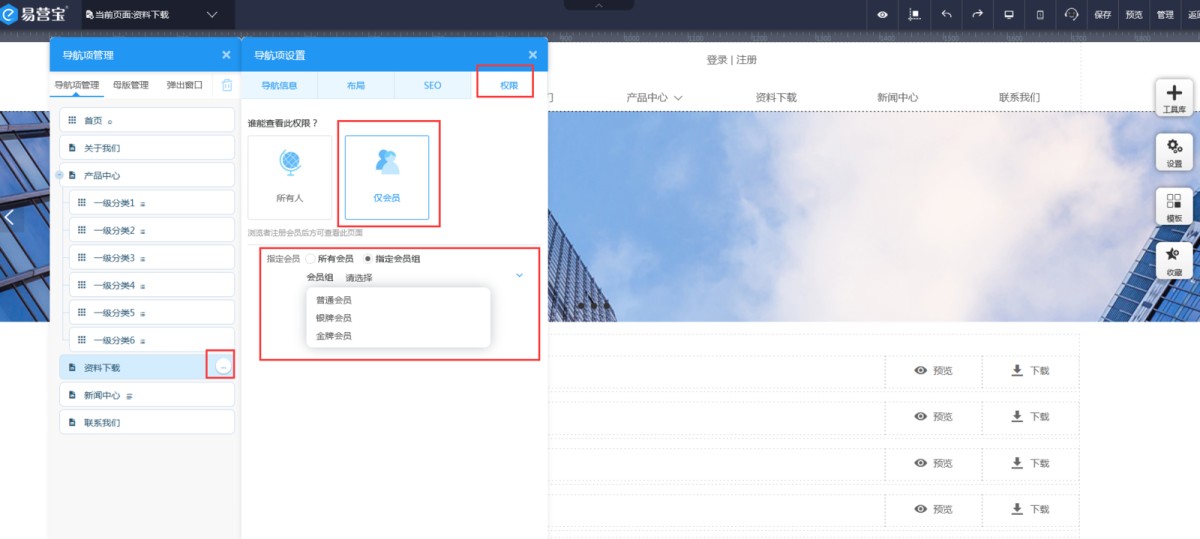Click the 保存 save button
Screen dimensions: 1200x539
(1103, 15)
